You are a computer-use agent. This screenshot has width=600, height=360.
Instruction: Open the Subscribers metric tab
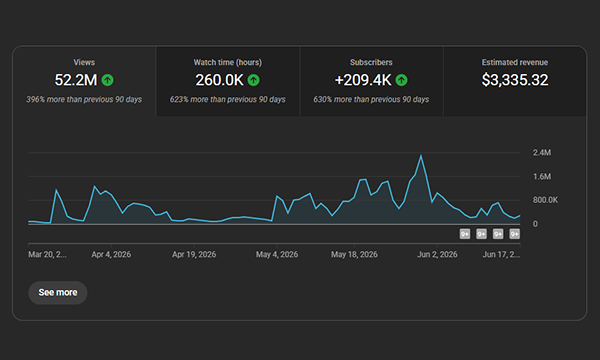(371, 81)
